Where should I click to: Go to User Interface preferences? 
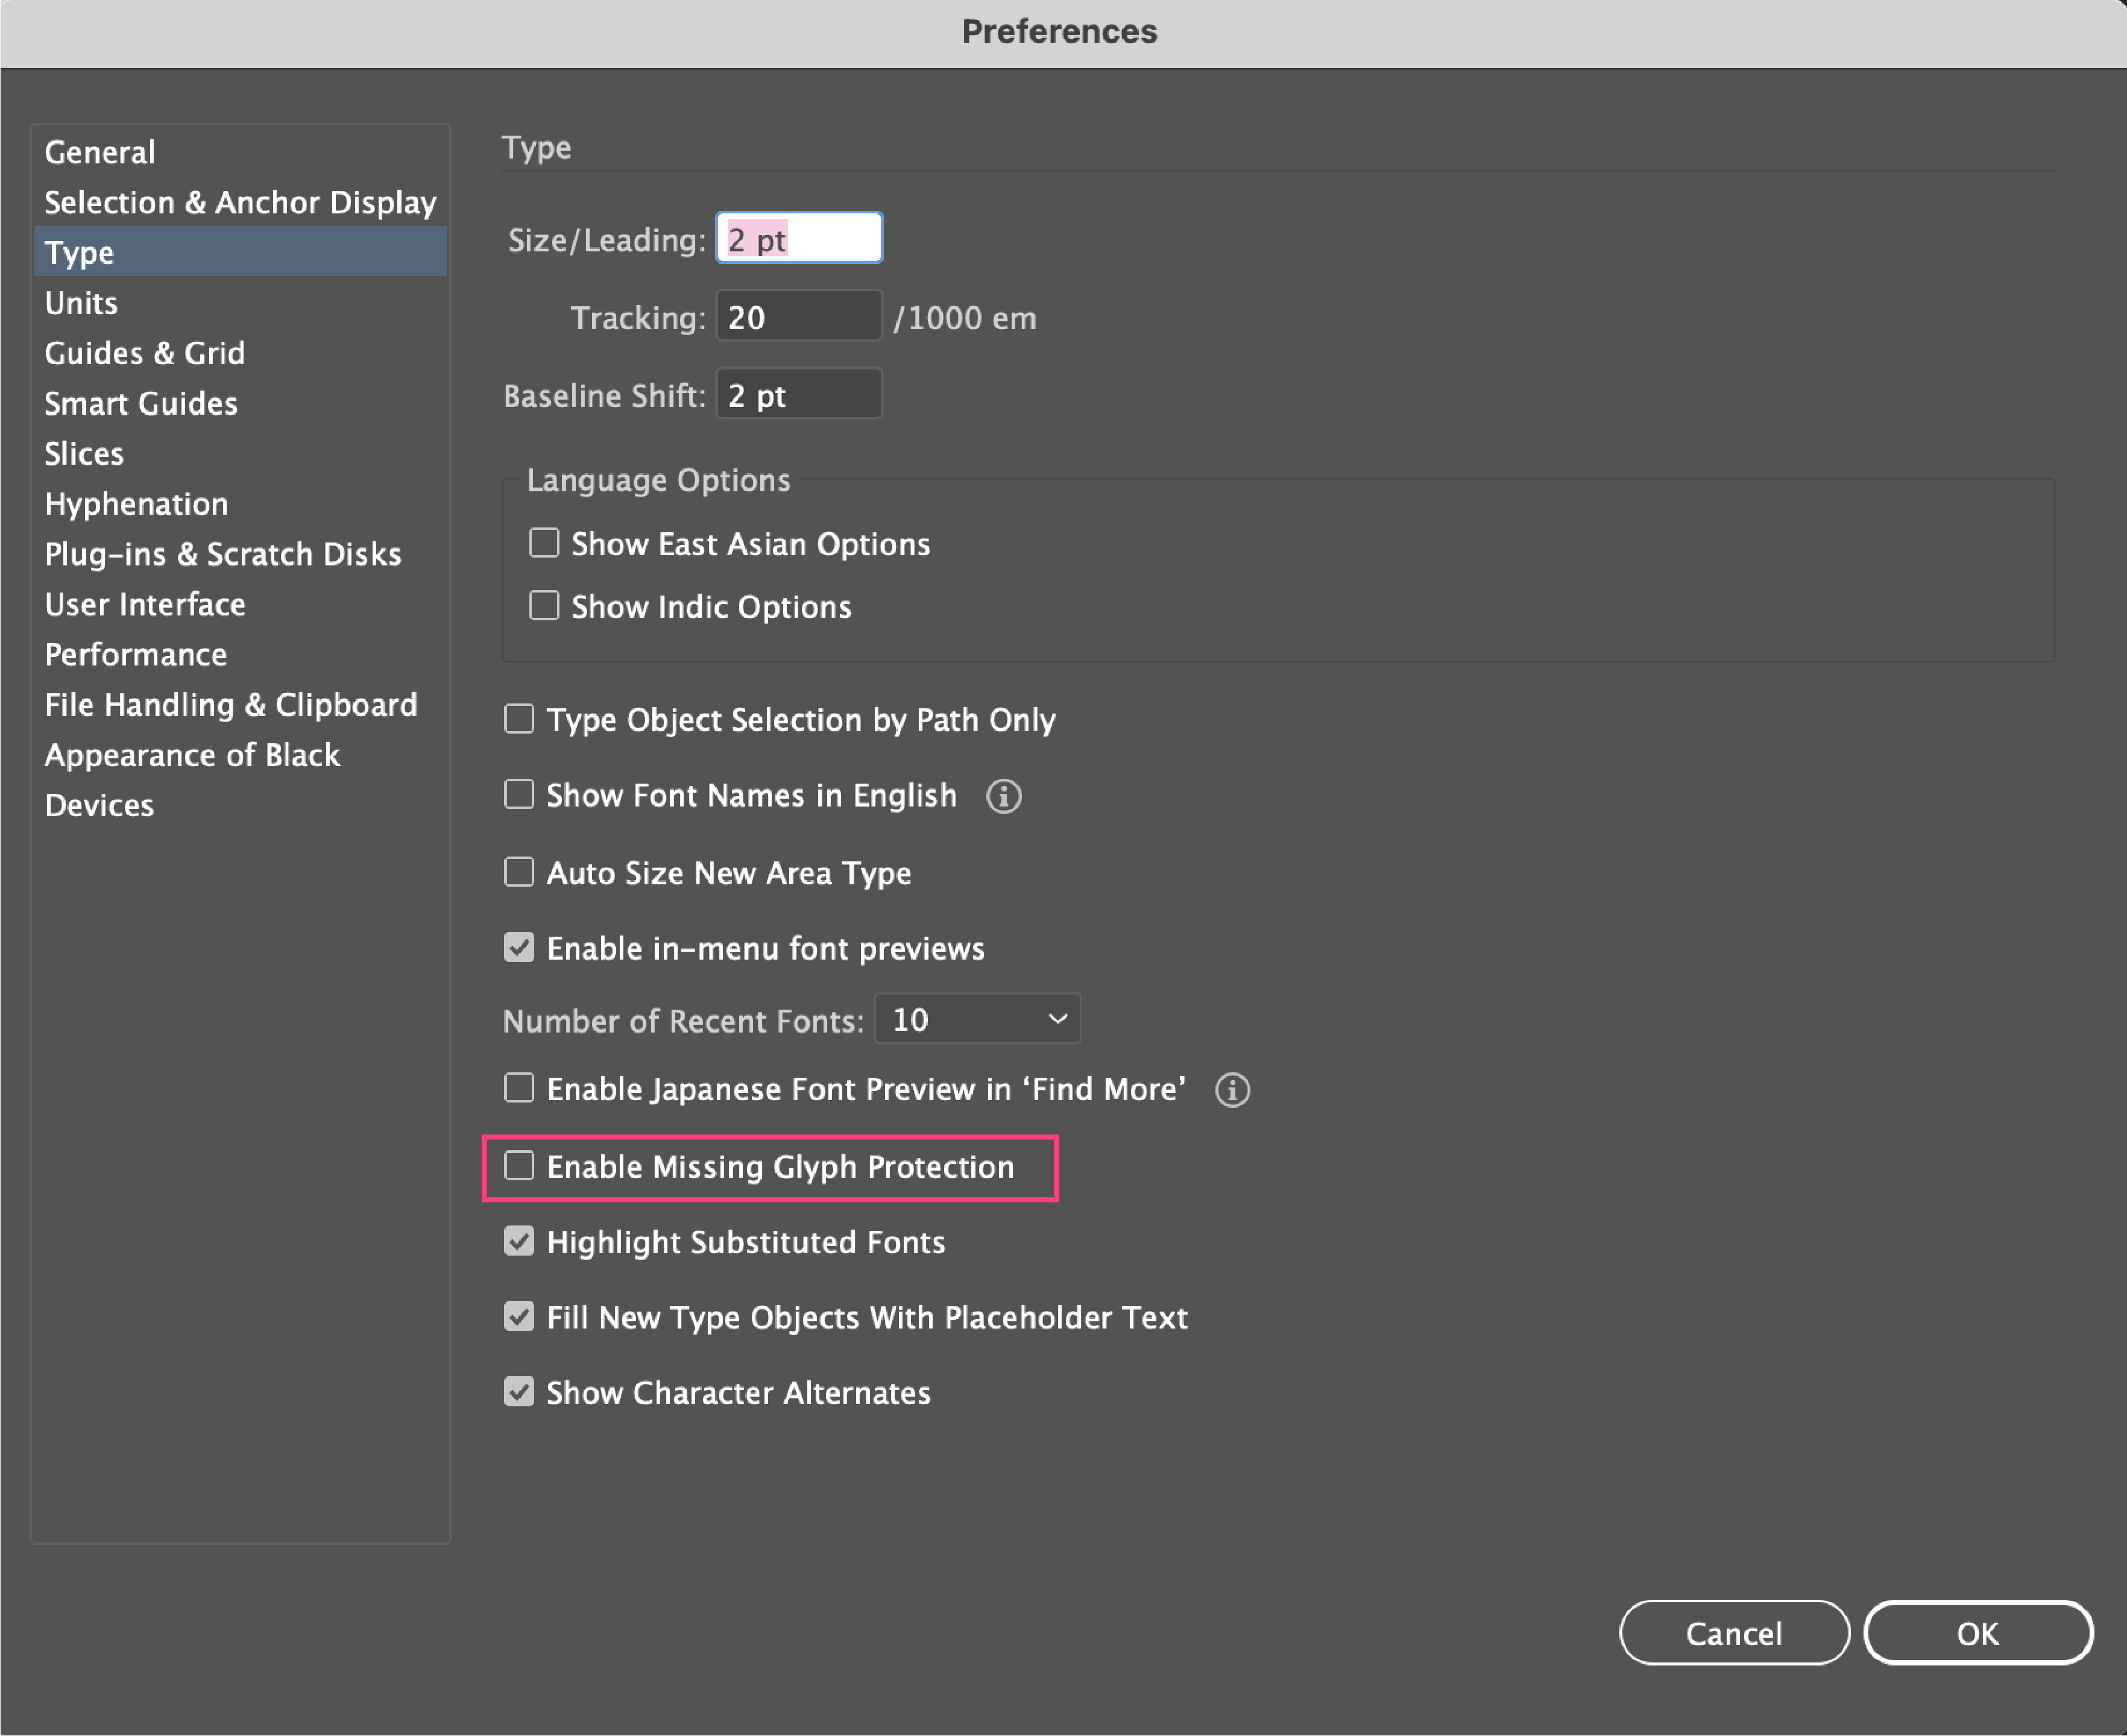tap(145, 604)
